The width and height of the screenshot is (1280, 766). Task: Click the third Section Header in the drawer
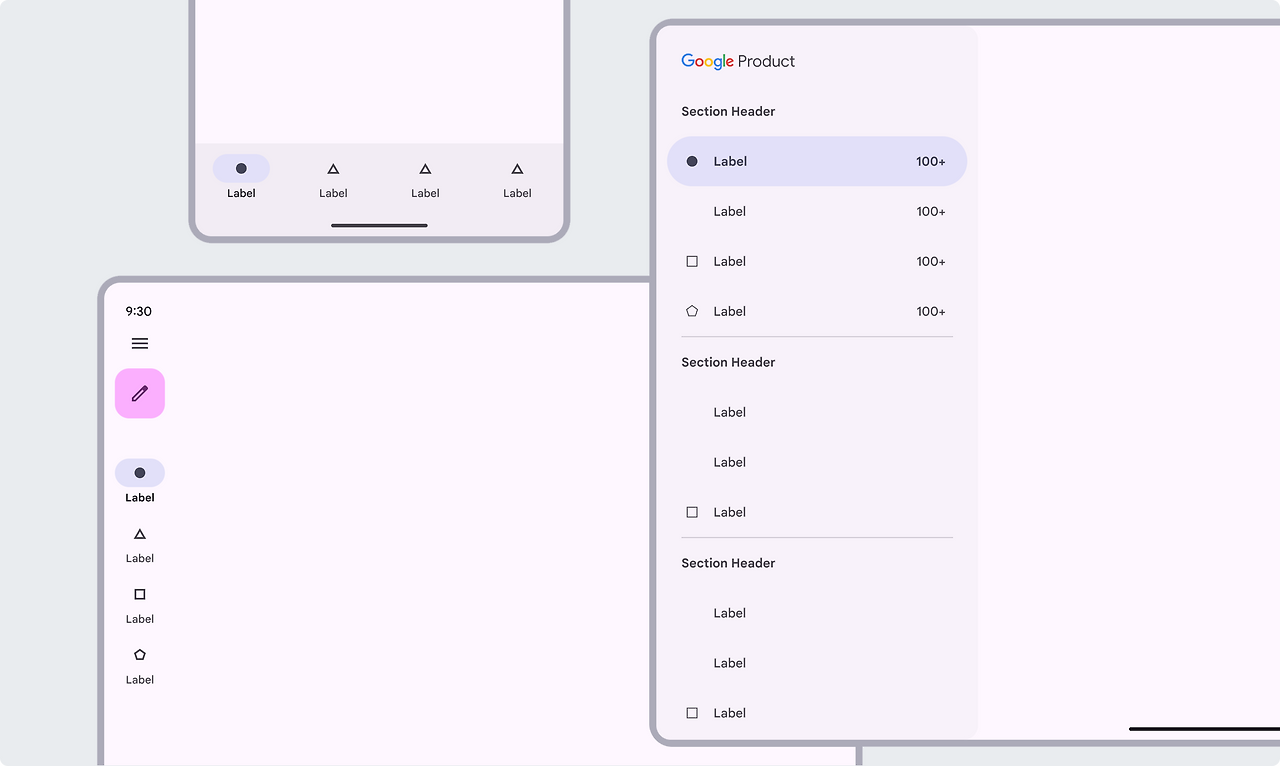pyautogui.click(x=728, y=563)
